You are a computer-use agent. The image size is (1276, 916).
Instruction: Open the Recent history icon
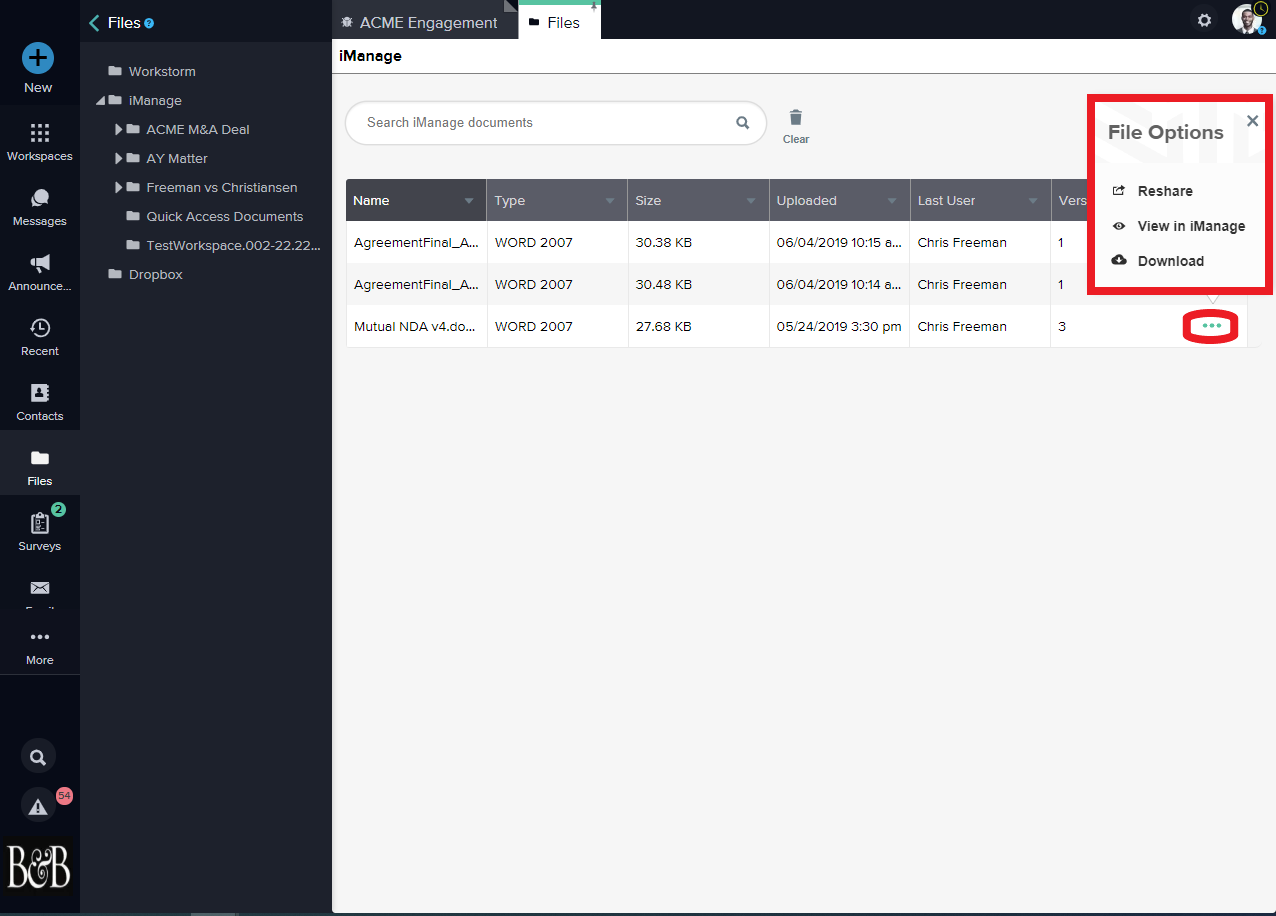[40, 328]
